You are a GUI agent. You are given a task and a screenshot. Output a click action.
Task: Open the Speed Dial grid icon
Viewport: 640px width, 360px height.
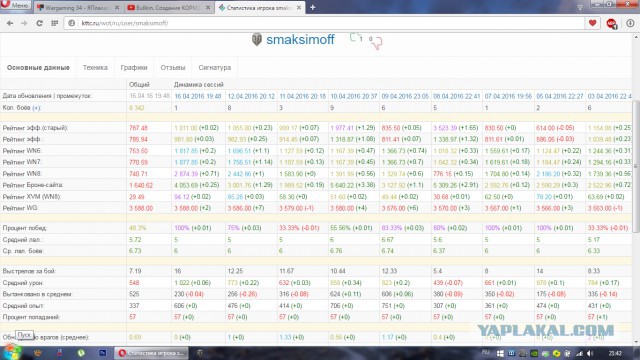(54, 23)
